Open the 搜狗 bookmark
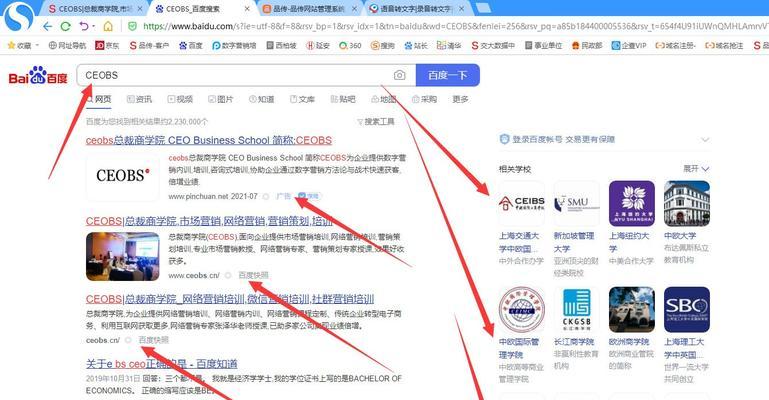The width and height of the screenshot is (769, 400). [383, 45]
